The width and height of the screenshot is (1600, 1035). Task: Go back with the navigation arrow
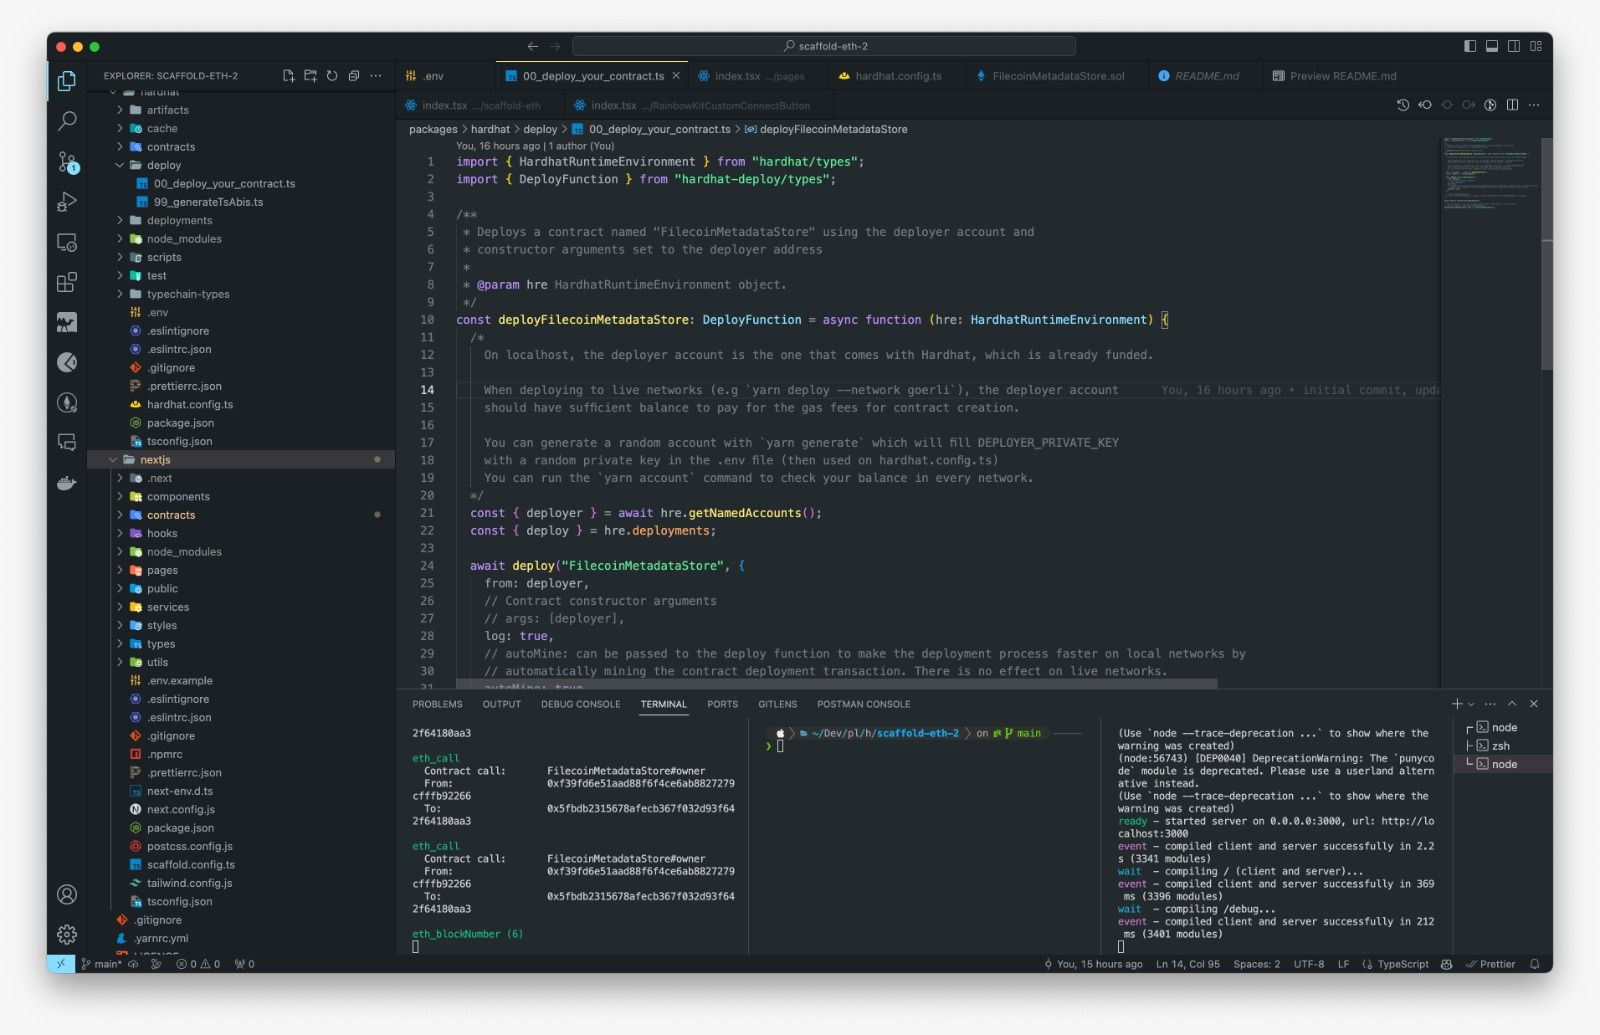[533, 46]
